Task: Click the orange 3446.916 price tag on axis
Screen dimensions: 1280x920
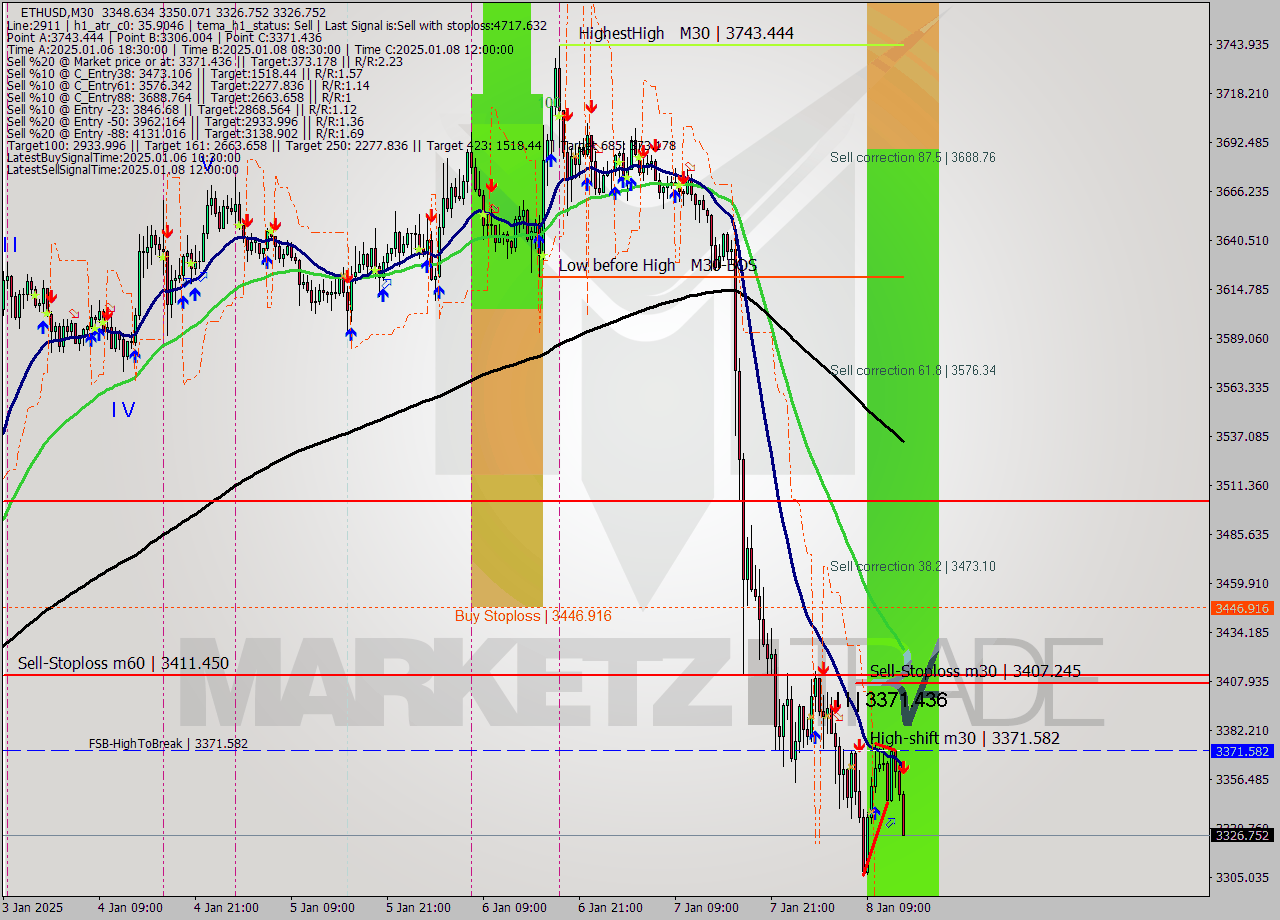Action: click(1241, 608)
